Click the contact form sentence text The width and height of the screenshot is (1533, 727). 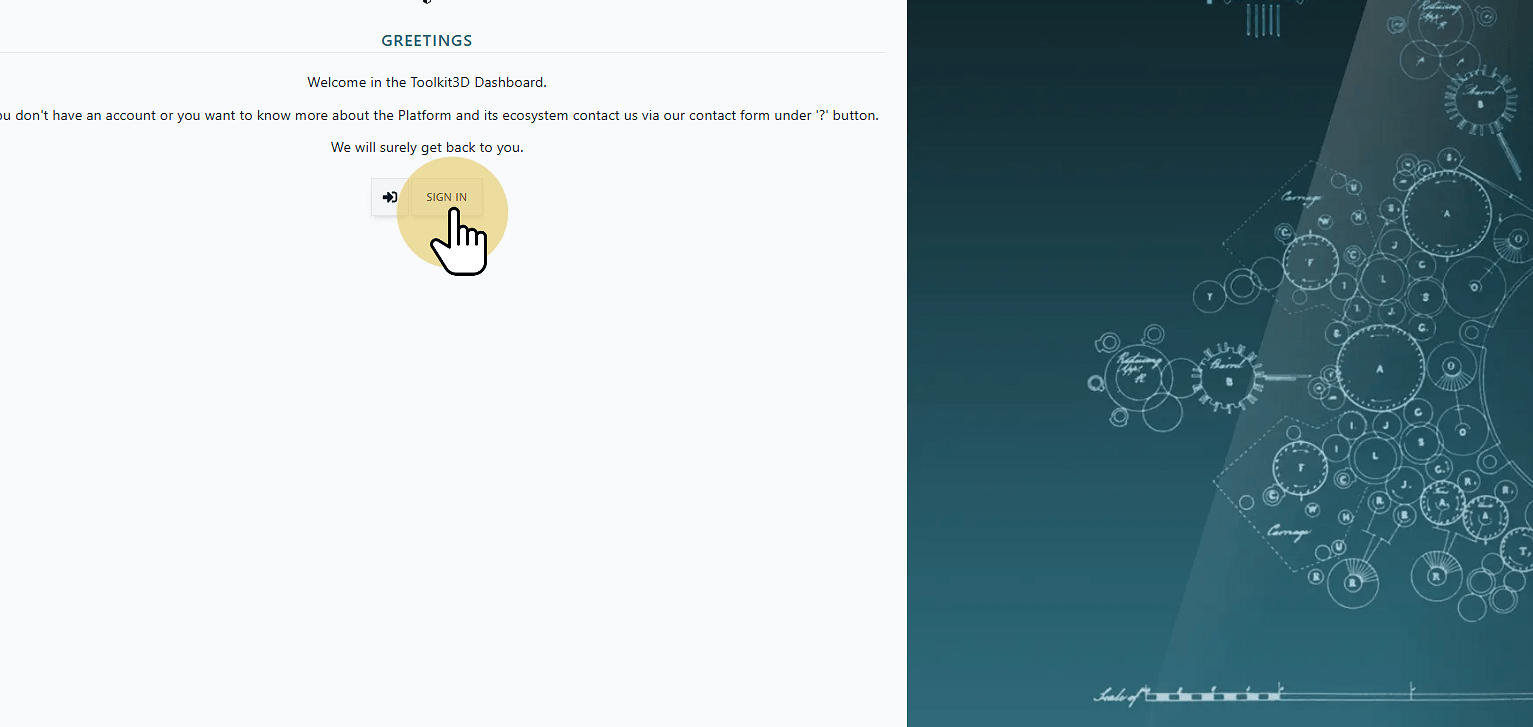[436, 115]
